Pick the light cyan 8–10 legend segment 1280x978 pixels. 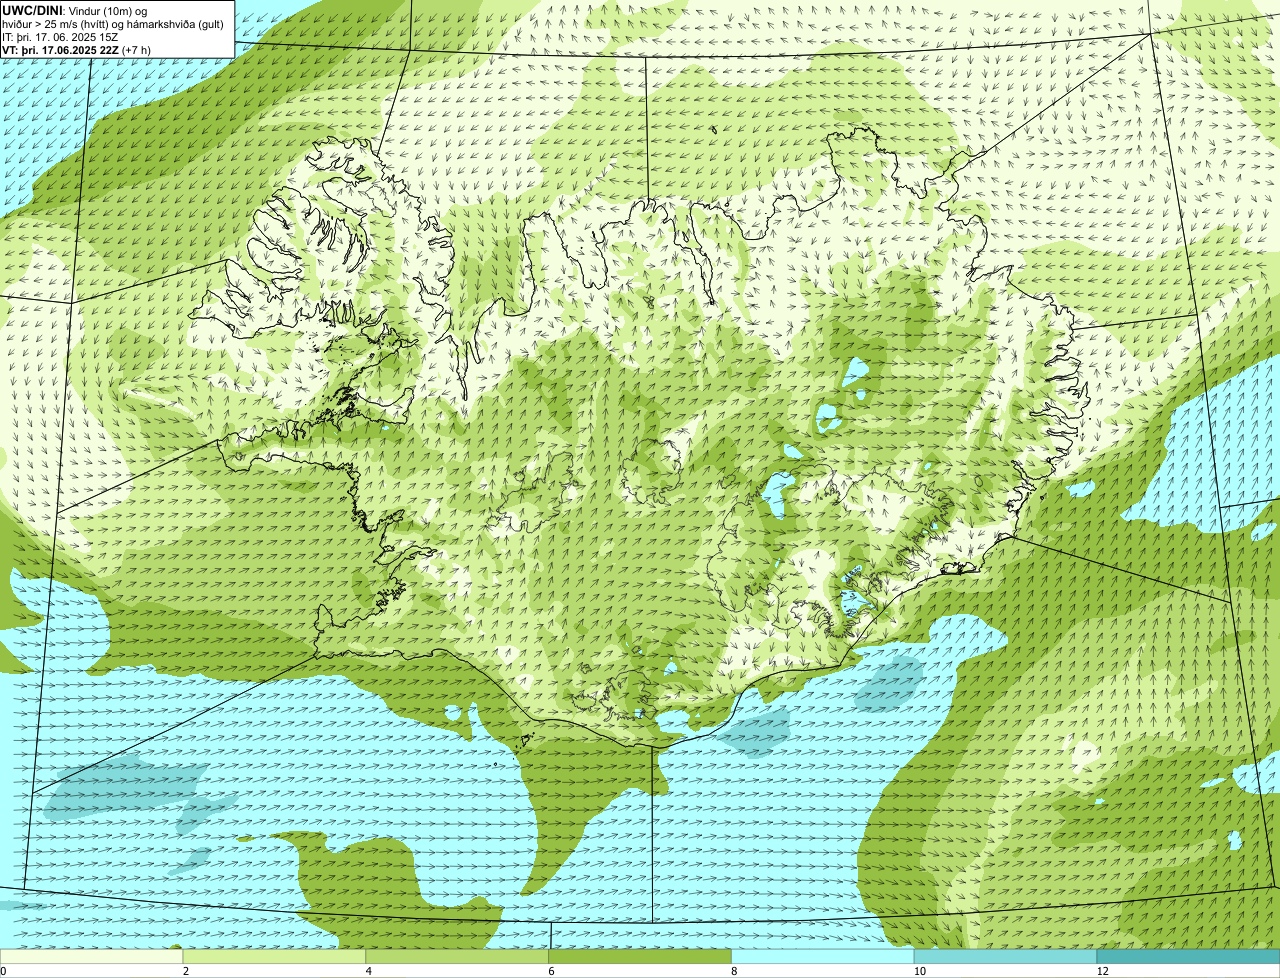pyautogui.click(x=823, y=956)
